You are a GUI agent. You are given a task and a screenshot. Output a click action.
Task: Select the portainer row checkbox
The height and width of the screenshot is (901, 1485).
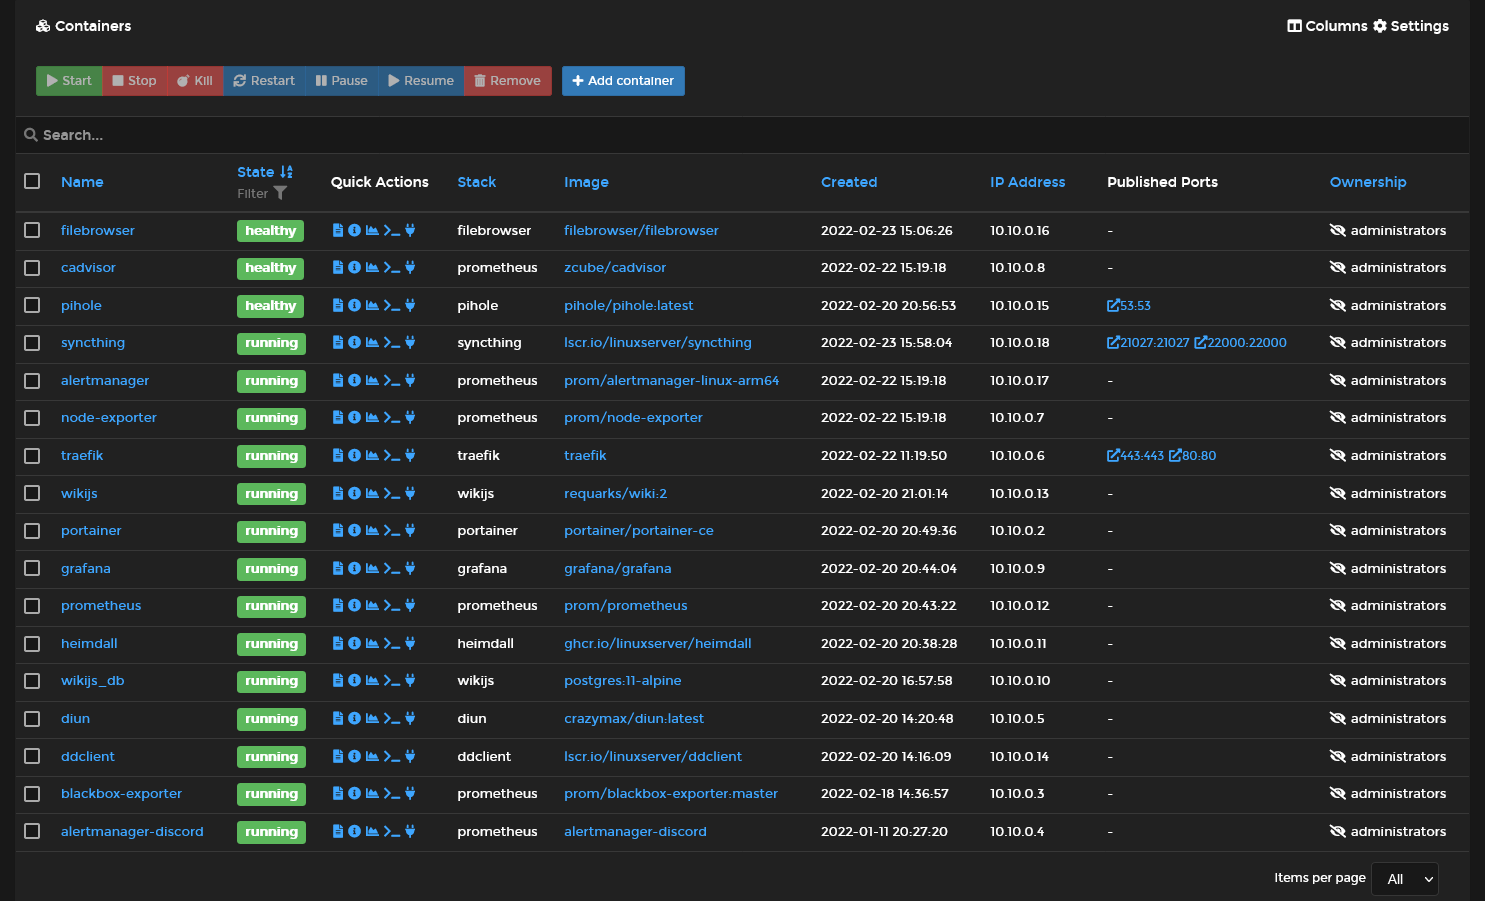[x=32, y=531]
